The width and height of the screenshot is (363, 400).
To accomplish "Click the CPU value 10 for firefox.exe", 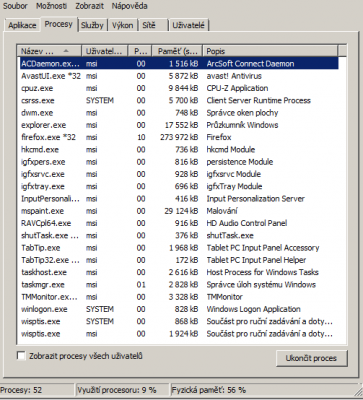I will pos(141,137).
